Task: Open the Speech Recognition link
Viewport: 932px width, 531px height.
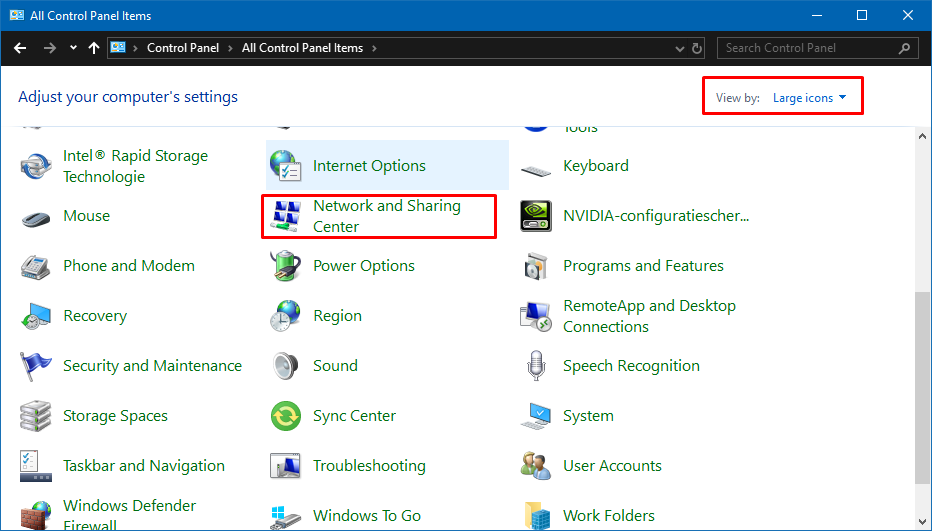Action: [x=631, y=365]
